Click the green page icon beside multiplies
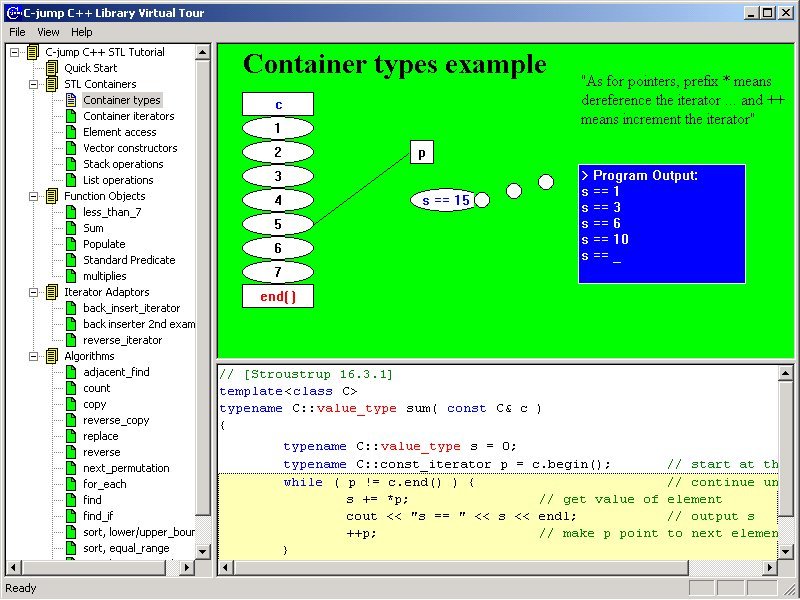800x600 pixels. [71, 276]
